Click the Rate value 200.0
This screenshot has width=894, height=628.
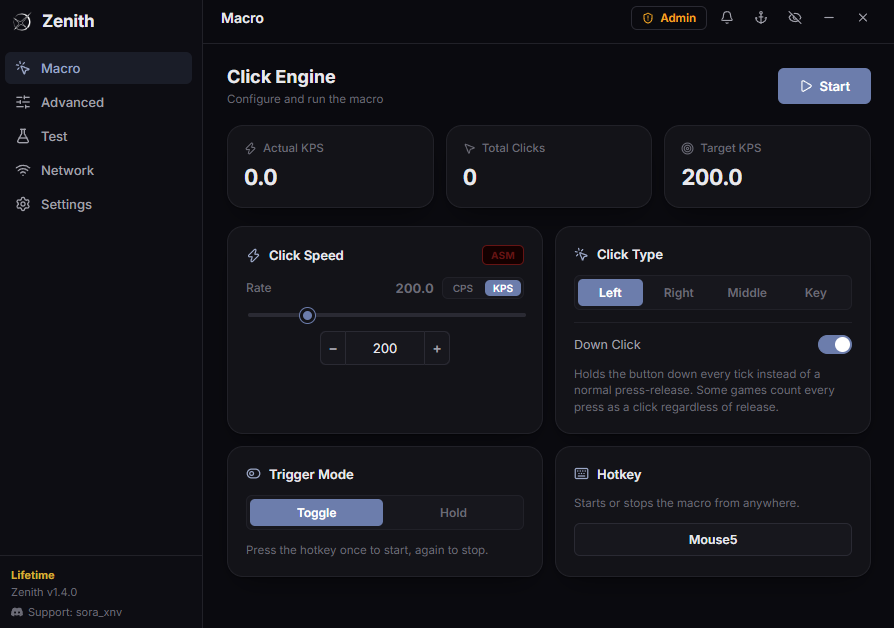pos(415,288)
